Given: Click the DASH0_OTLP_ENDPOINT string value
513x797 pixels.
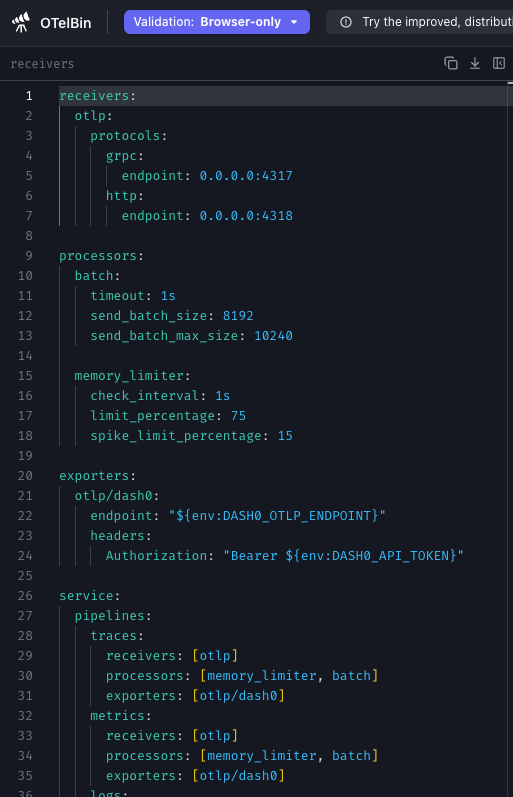Looking at the screenshot, I should coord(277,516).
